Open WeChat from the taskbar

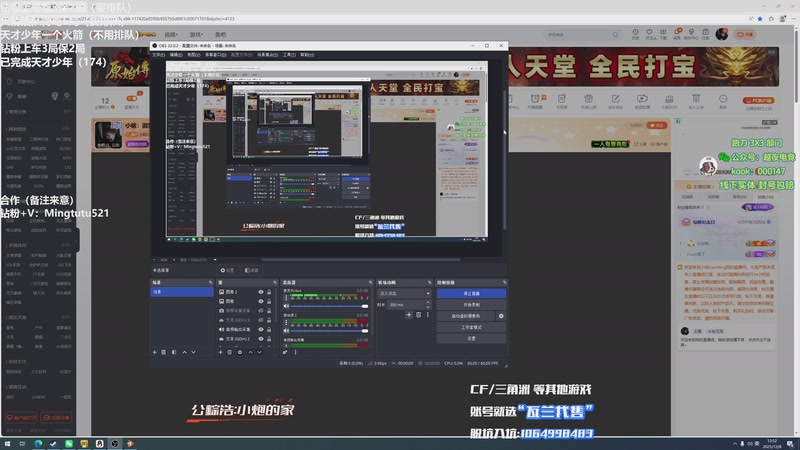point(69,443)
